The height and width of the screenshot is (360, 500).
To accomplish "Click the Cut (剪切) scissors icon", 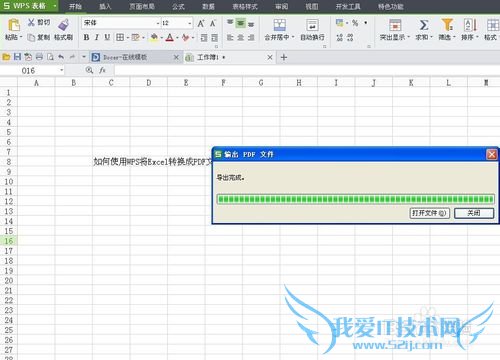I will [x=31, y=22].
